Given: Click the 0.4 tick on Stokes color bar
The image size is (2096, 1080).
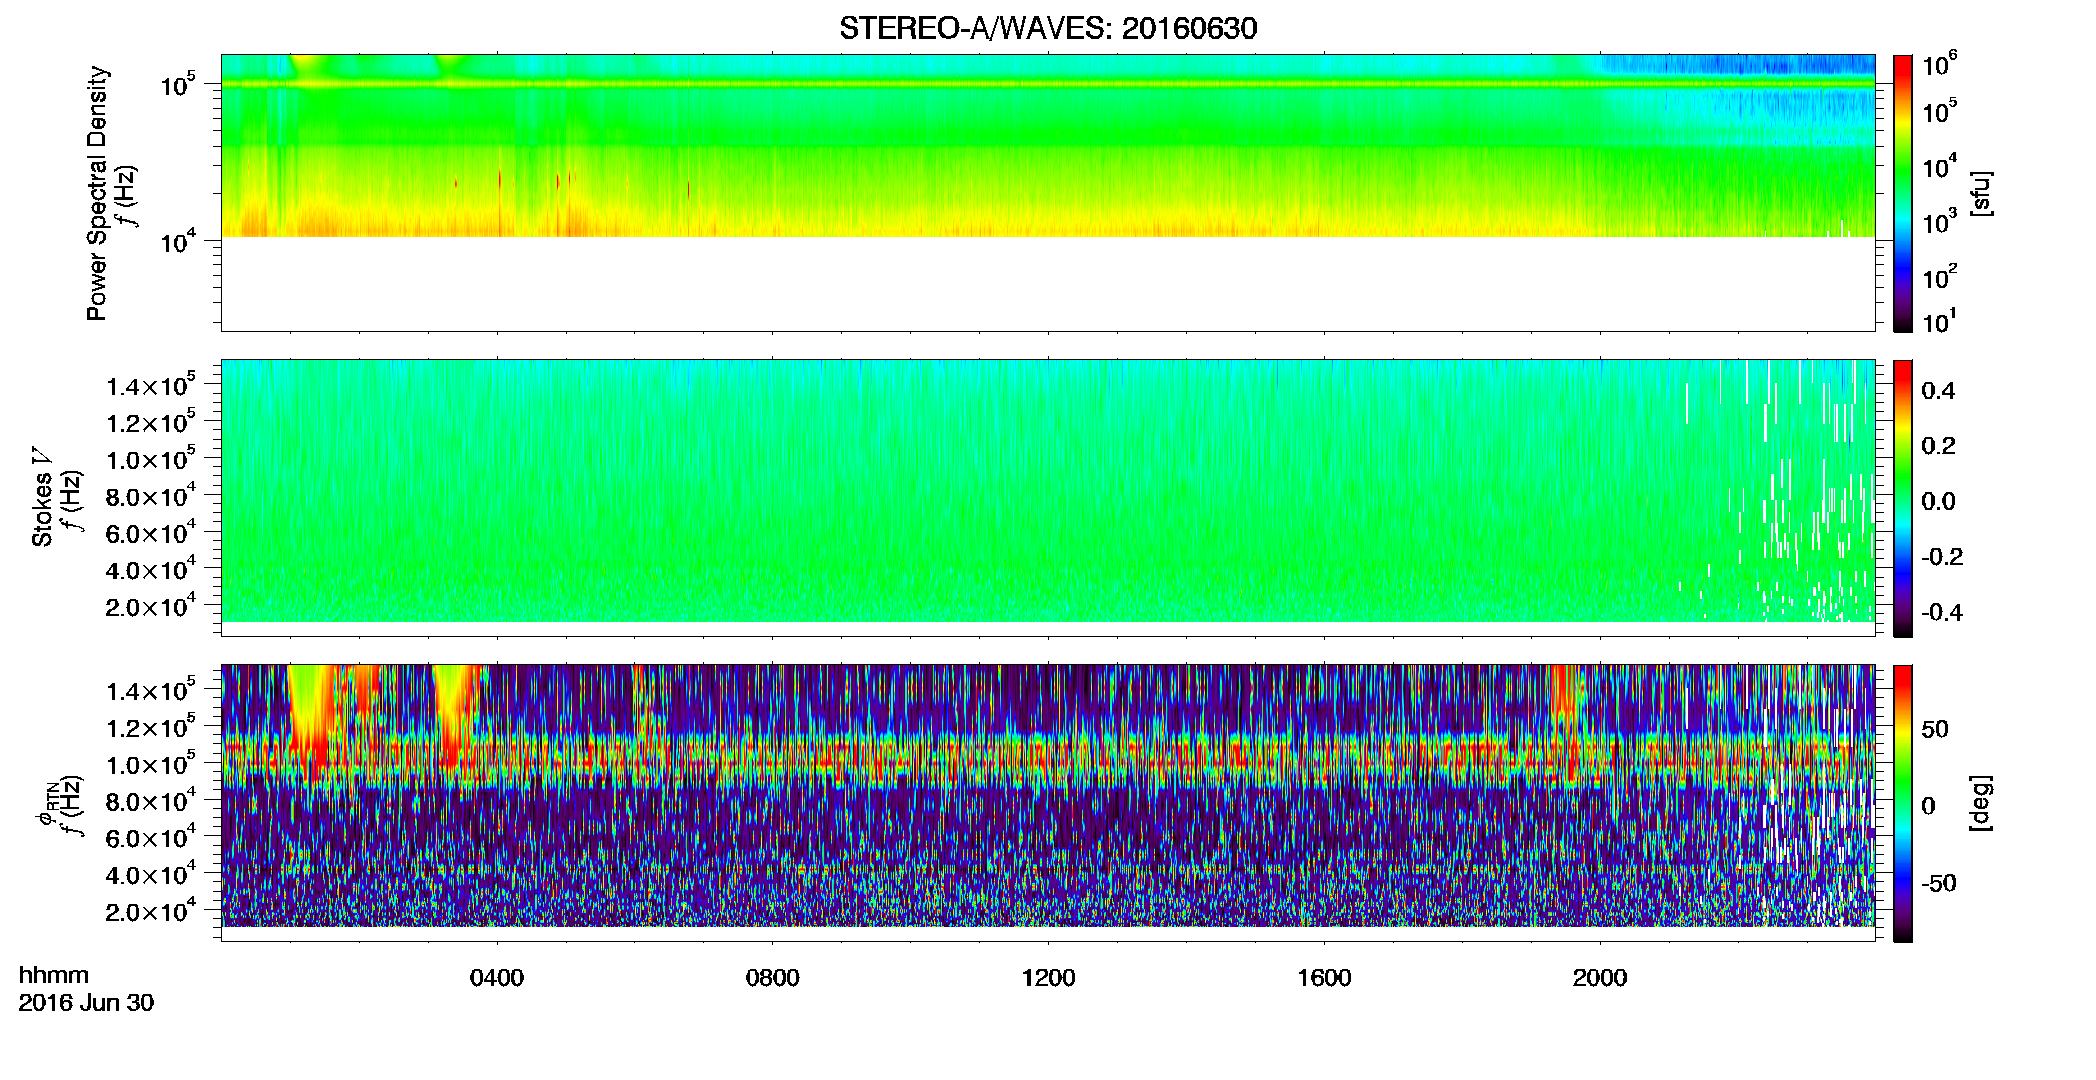Looking at the screenshot, I should pos(1938,391).
